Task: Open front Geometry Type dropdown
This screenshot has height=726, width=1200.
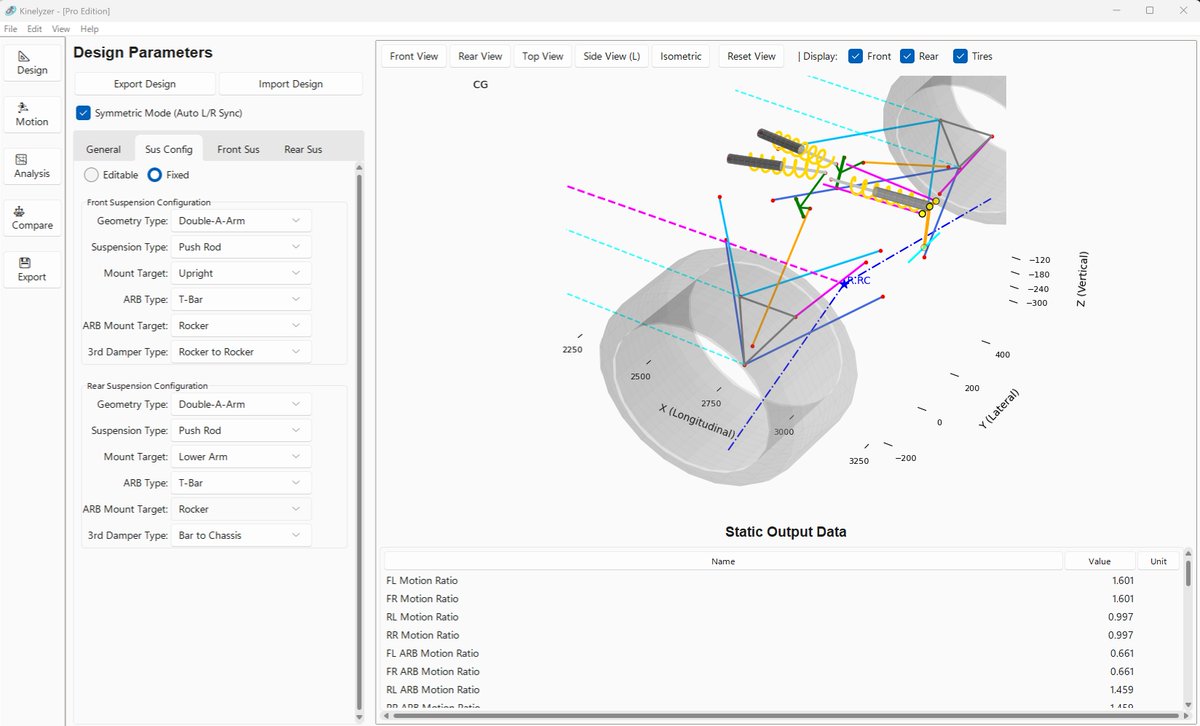Action: click(x=241, y=220)
